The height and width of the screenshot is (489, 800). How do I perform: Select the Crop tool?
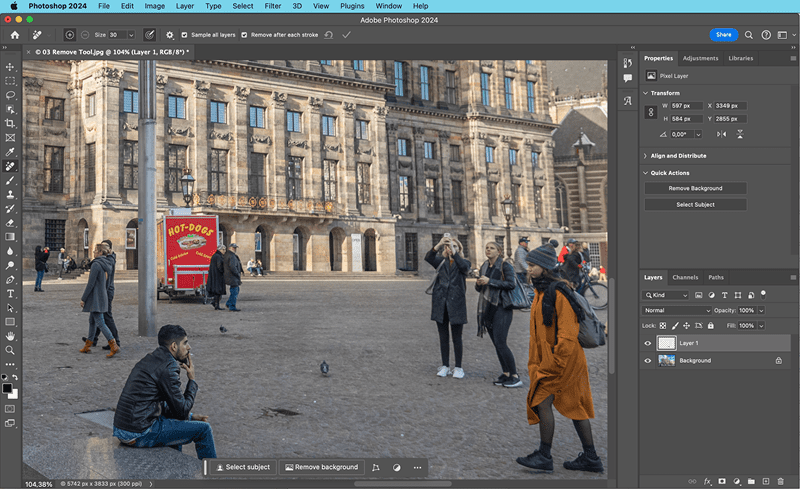pos(10,124)
